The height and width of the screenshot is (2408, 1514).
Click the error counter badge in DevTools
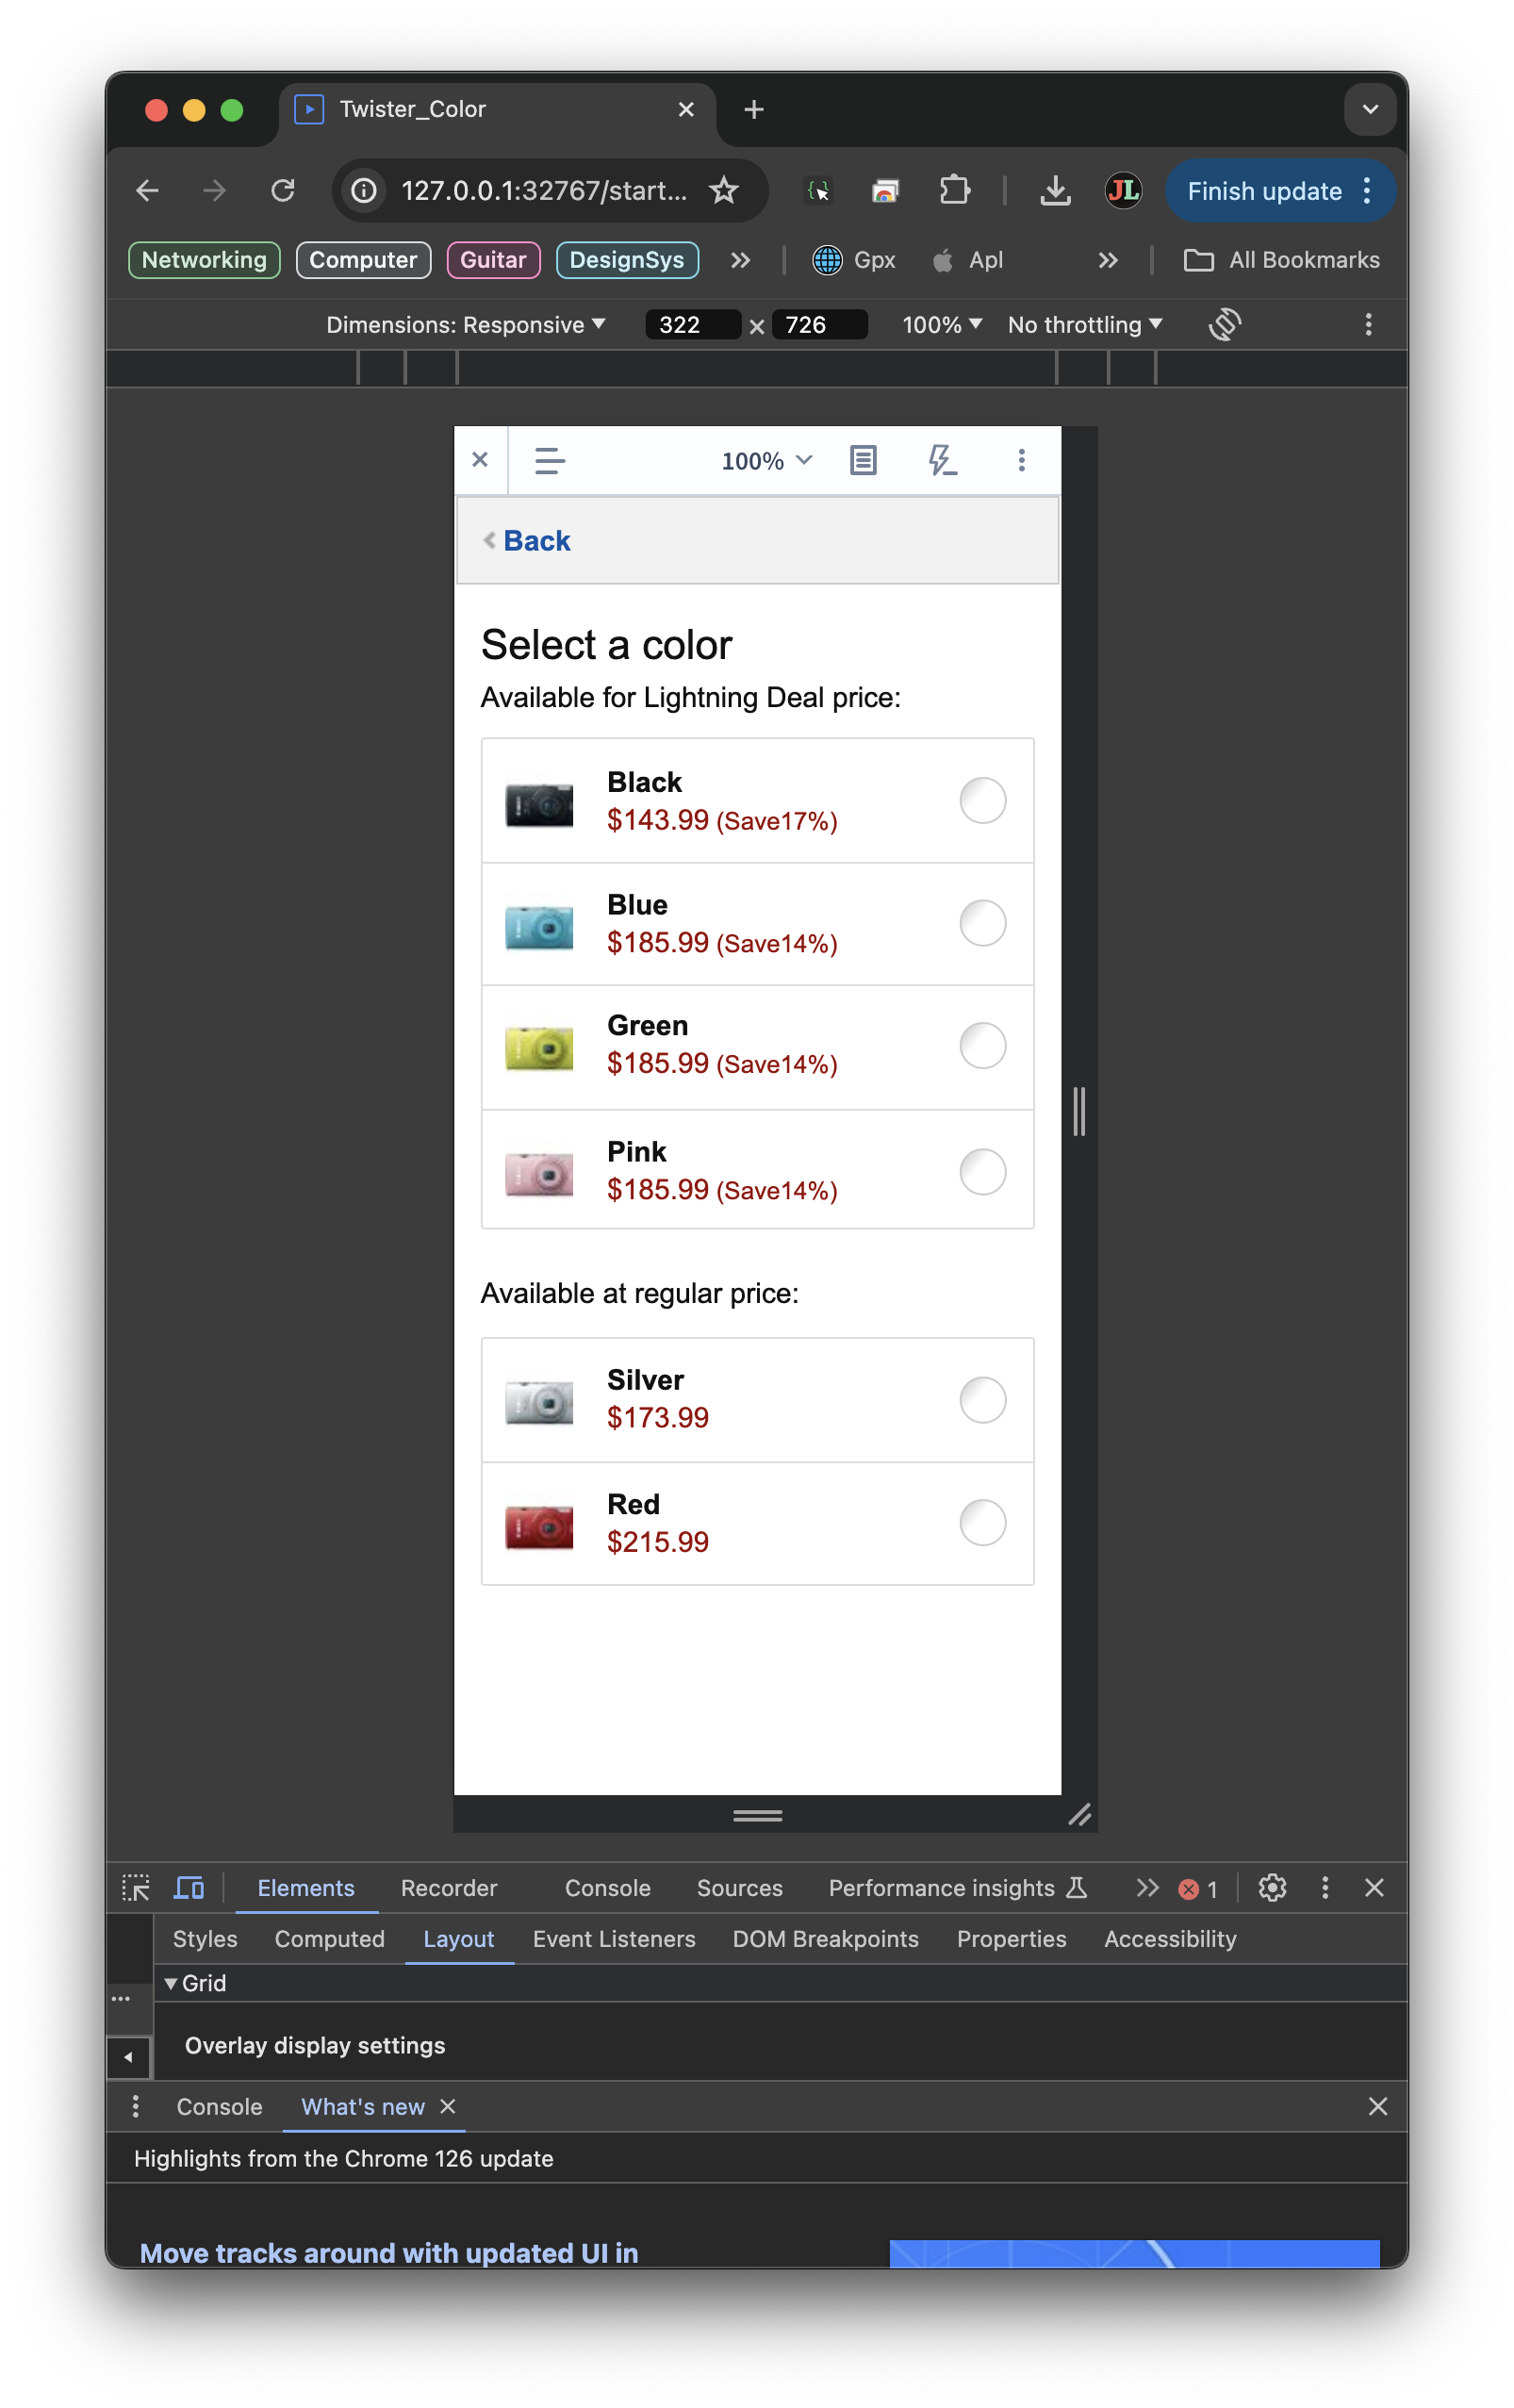[x=1197, y=1888]
